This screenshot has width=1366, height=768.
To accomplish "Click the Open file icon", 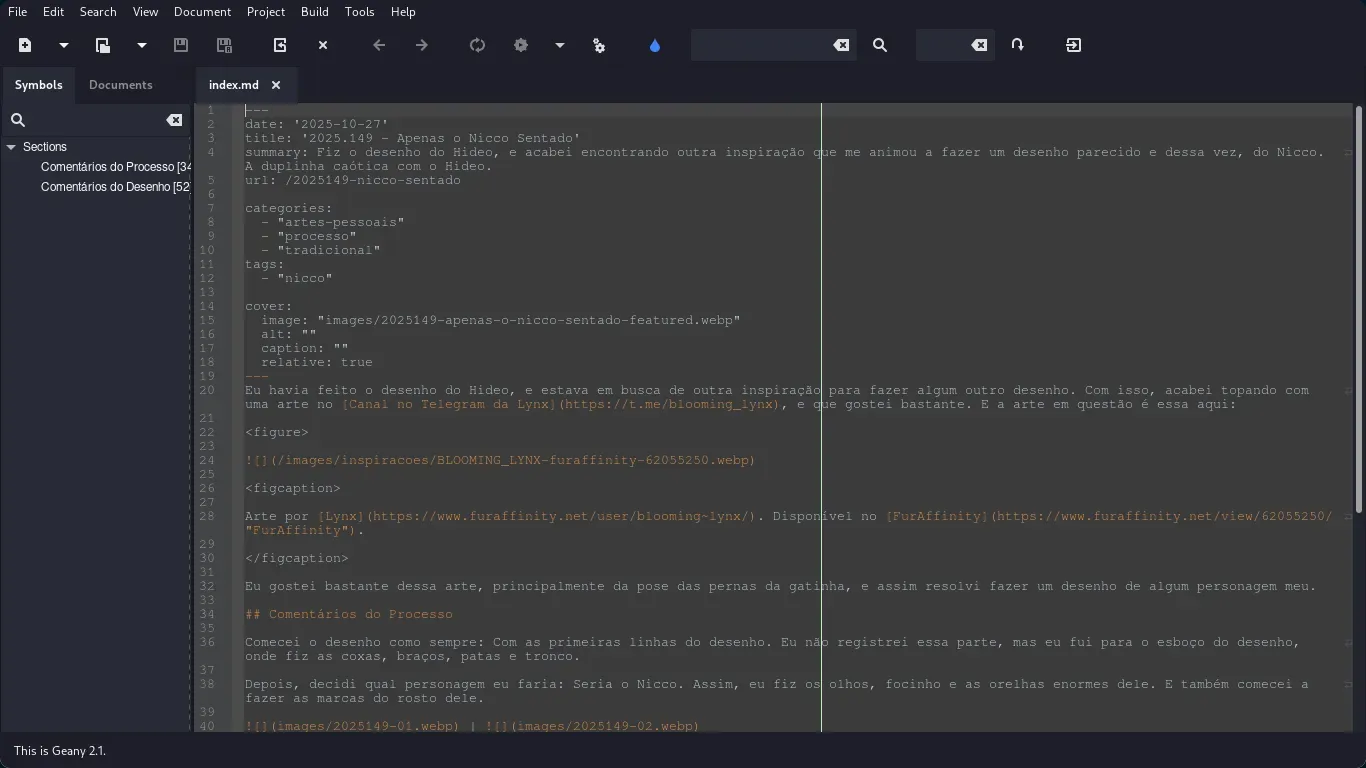I will (x=102, y=45).
